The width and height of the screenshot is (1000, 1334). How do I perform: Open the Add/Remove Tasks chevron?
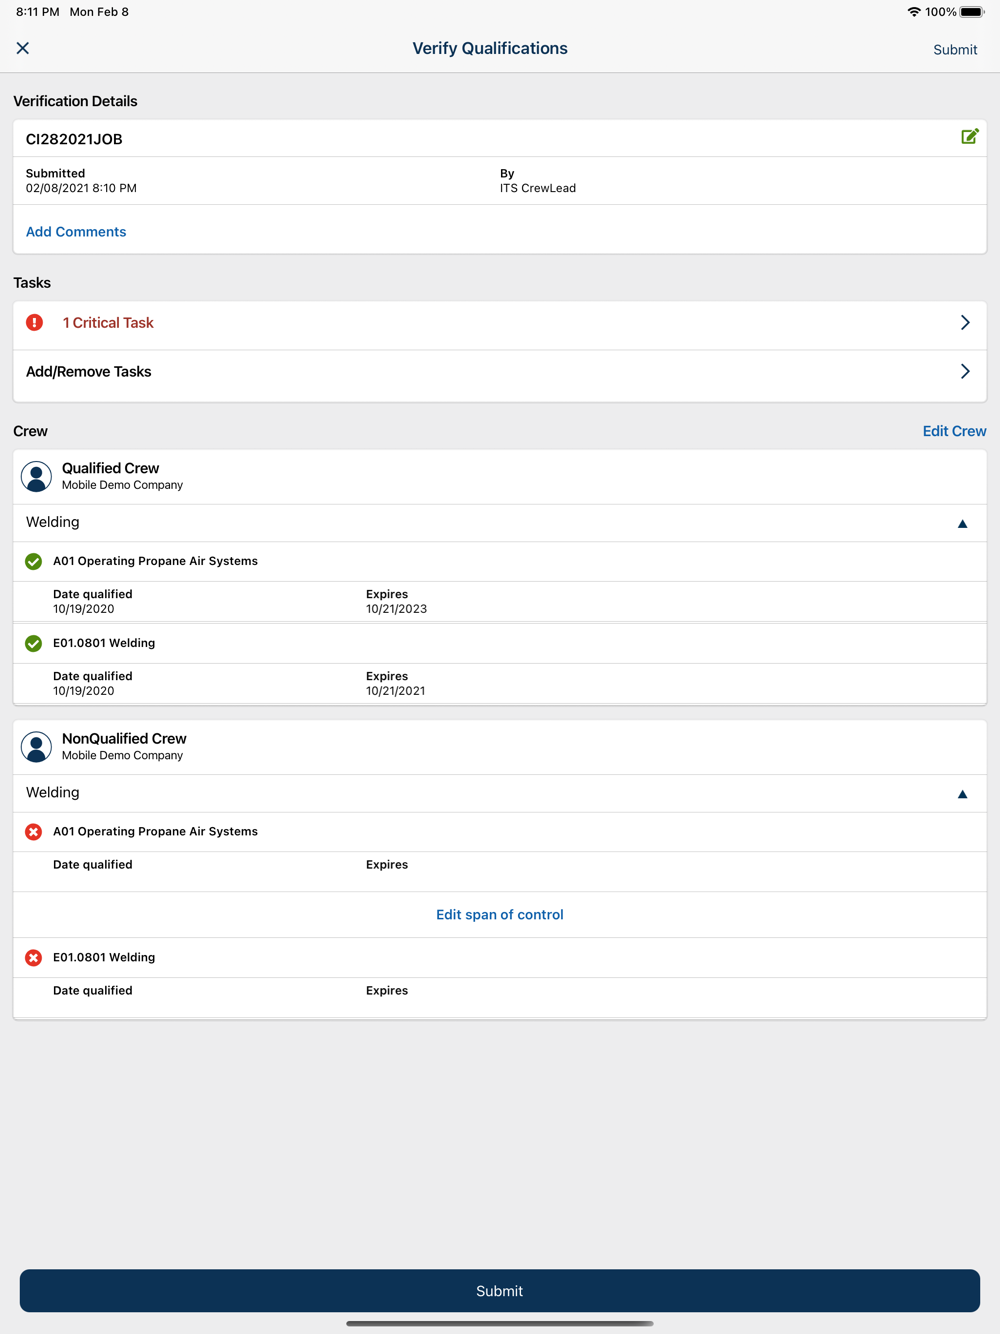click(965, 371)
